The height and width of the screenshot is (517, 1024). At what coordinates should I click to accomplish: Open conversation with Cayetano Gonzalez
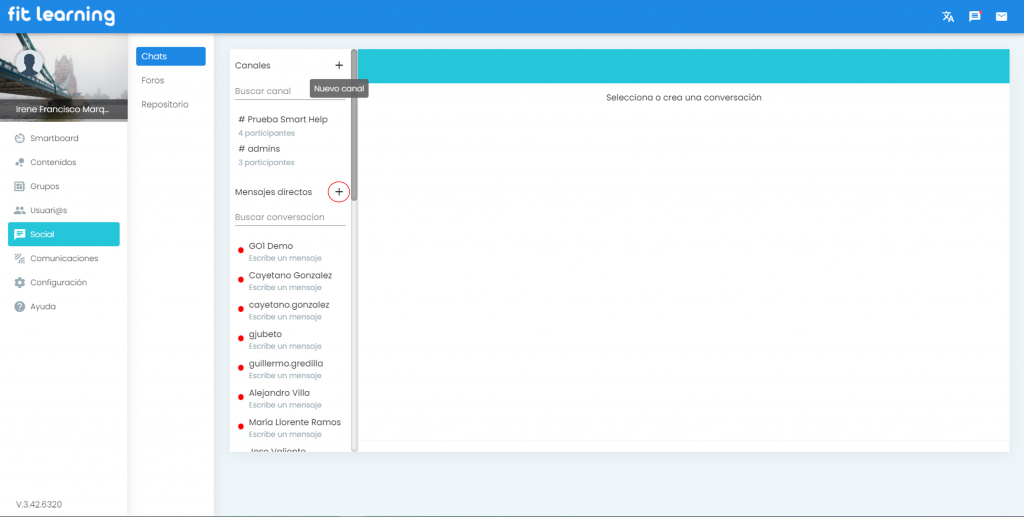[290, 276]
